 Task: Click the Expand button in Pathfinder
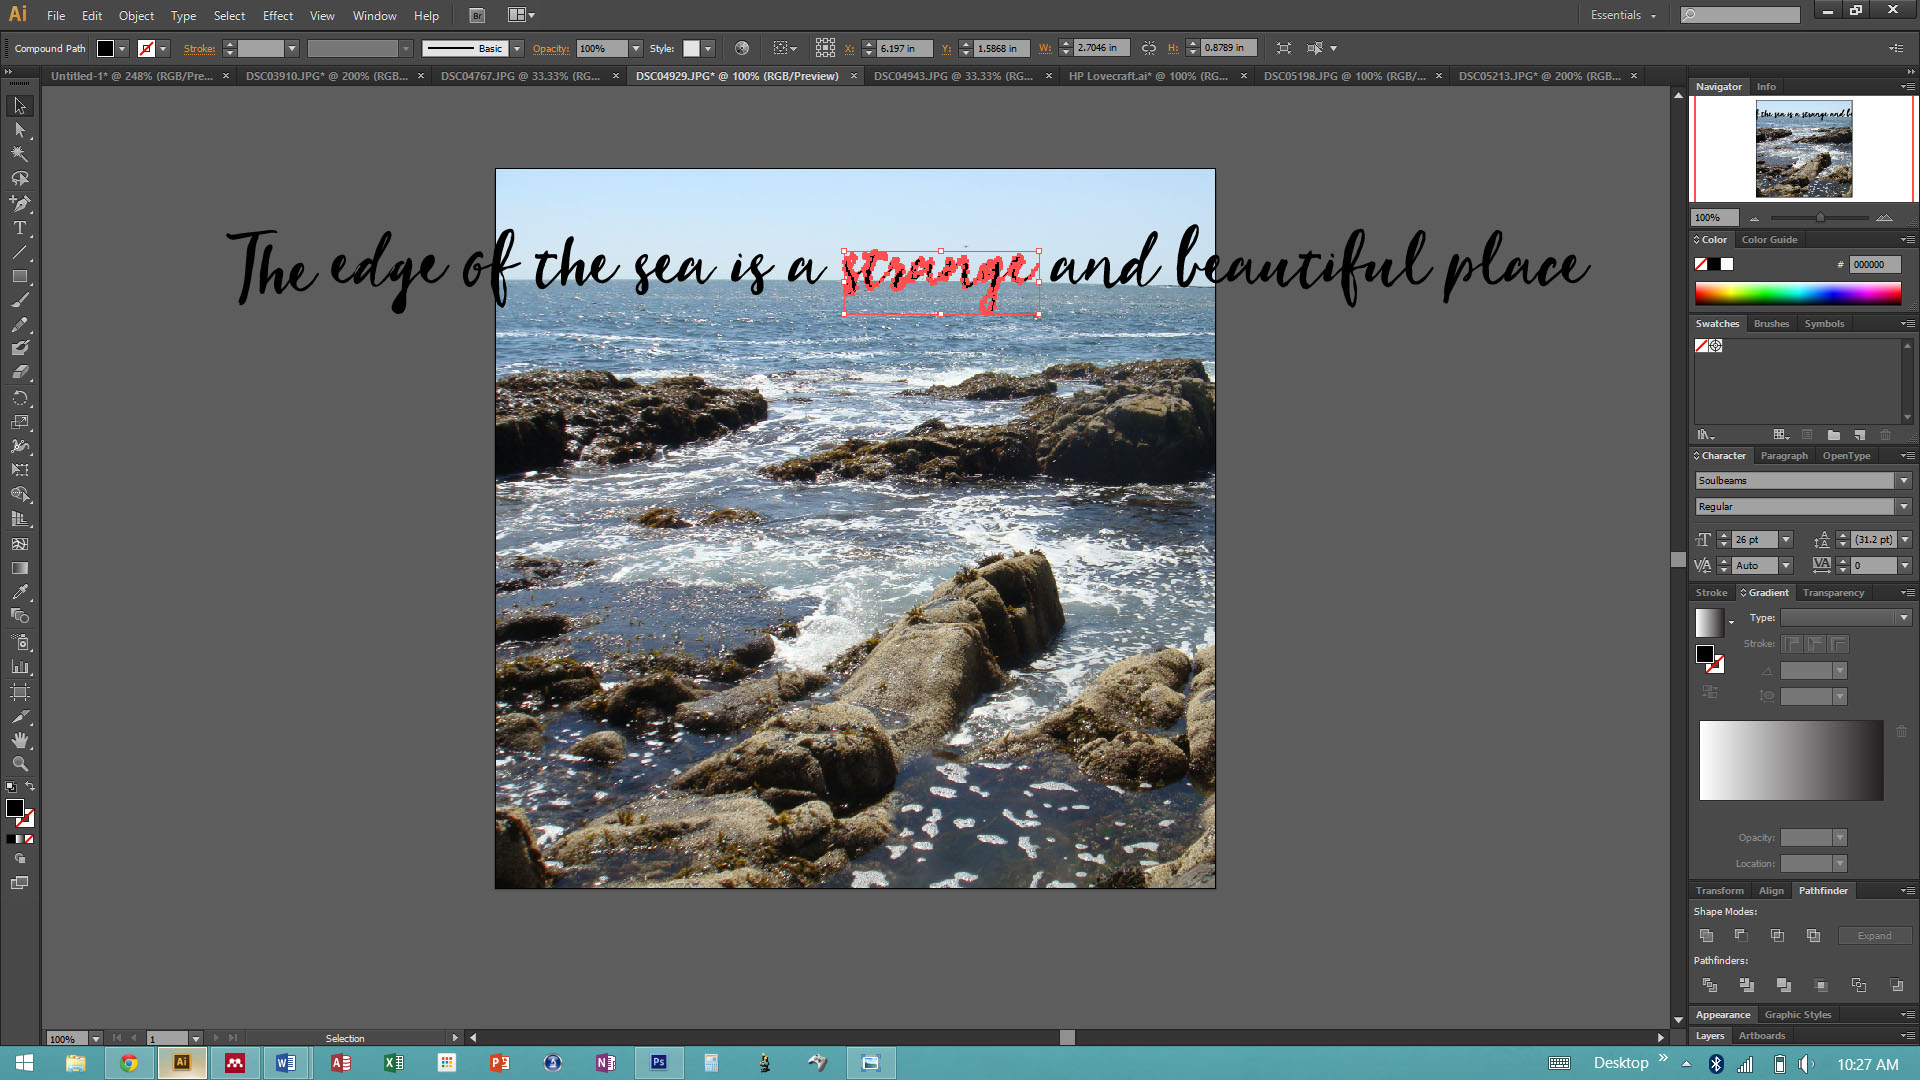(x=1874, y=936)
